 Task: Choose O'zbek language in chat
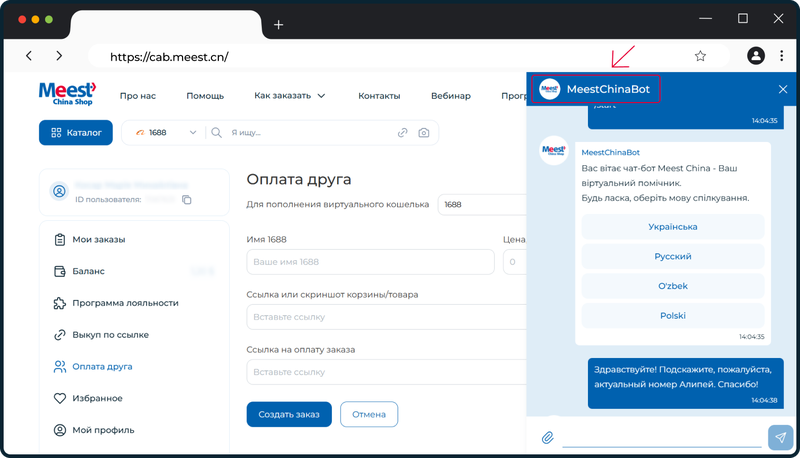(672, 286)
